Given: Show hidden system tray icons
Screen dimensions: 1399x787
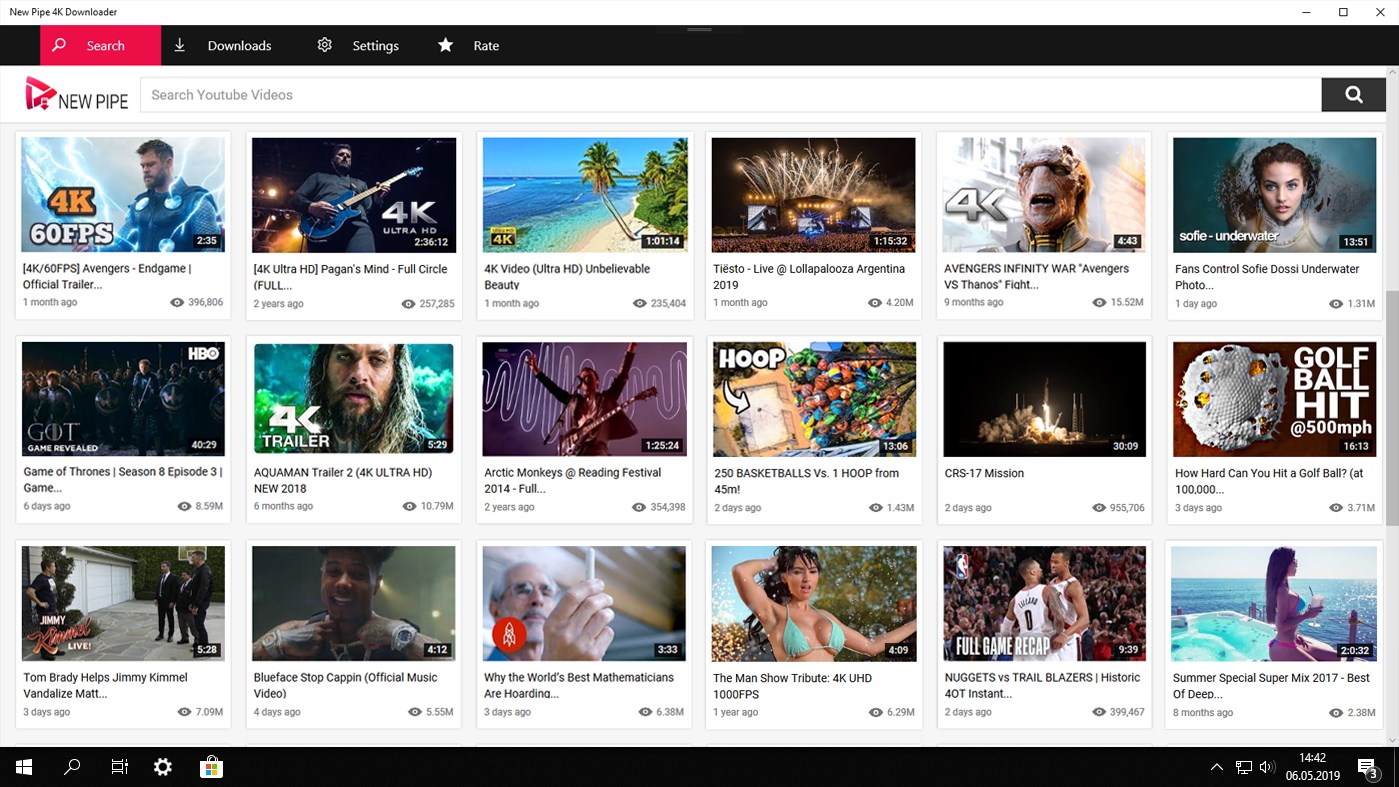Looking at the screenshot, I should 1216,767.
